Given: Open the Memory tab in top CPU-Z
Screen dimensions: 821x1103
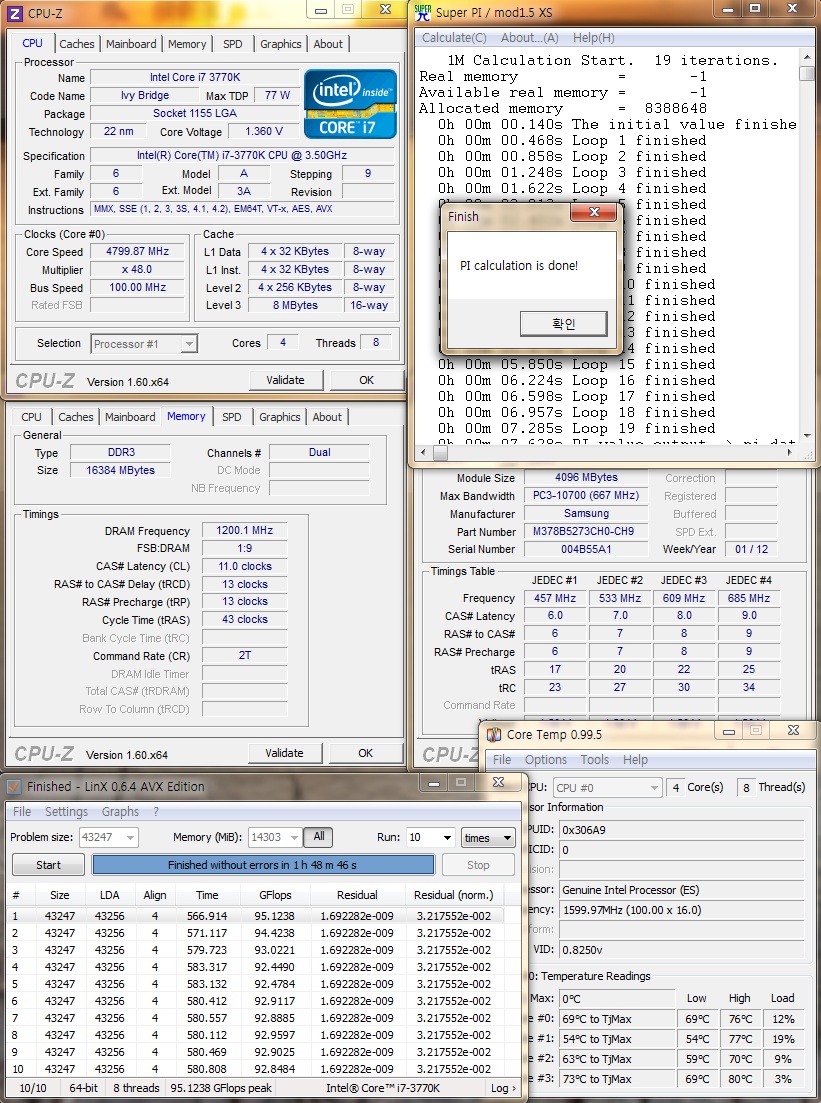Looking at the screenshot, I should [x=187, y=44].
